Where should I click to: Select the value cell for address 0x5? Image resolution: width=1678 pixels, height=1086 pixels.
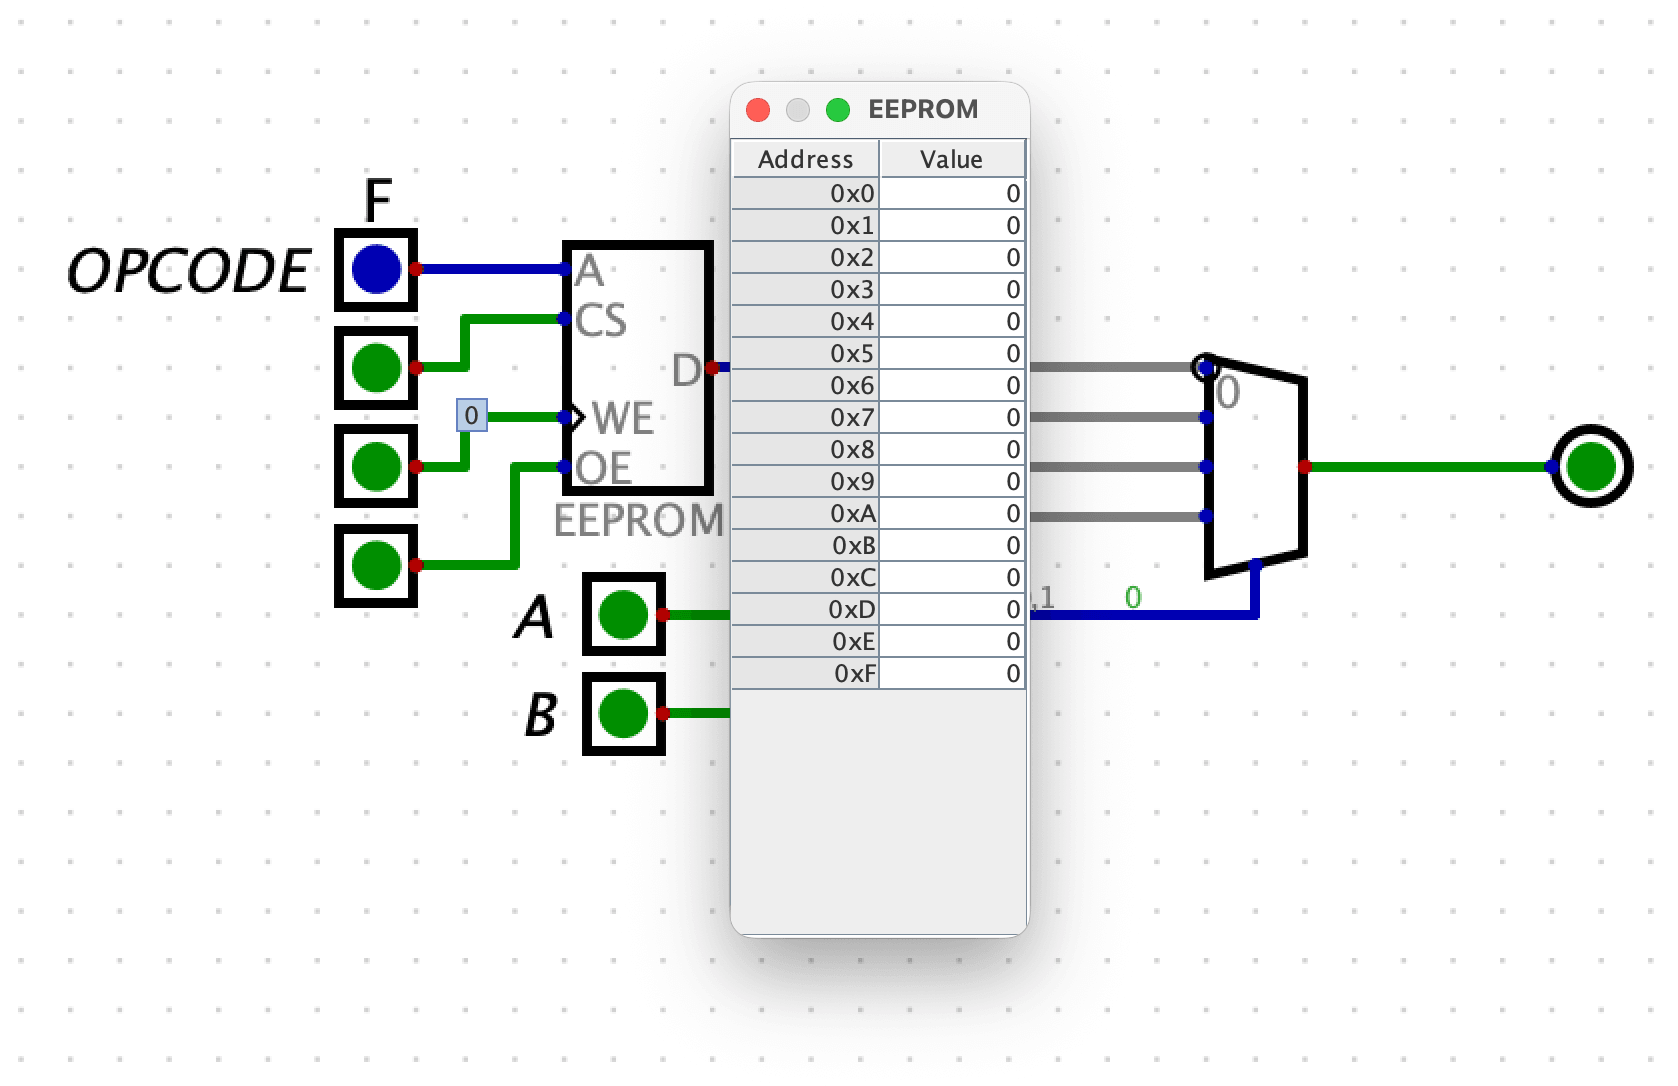click(x=952, y=353)
